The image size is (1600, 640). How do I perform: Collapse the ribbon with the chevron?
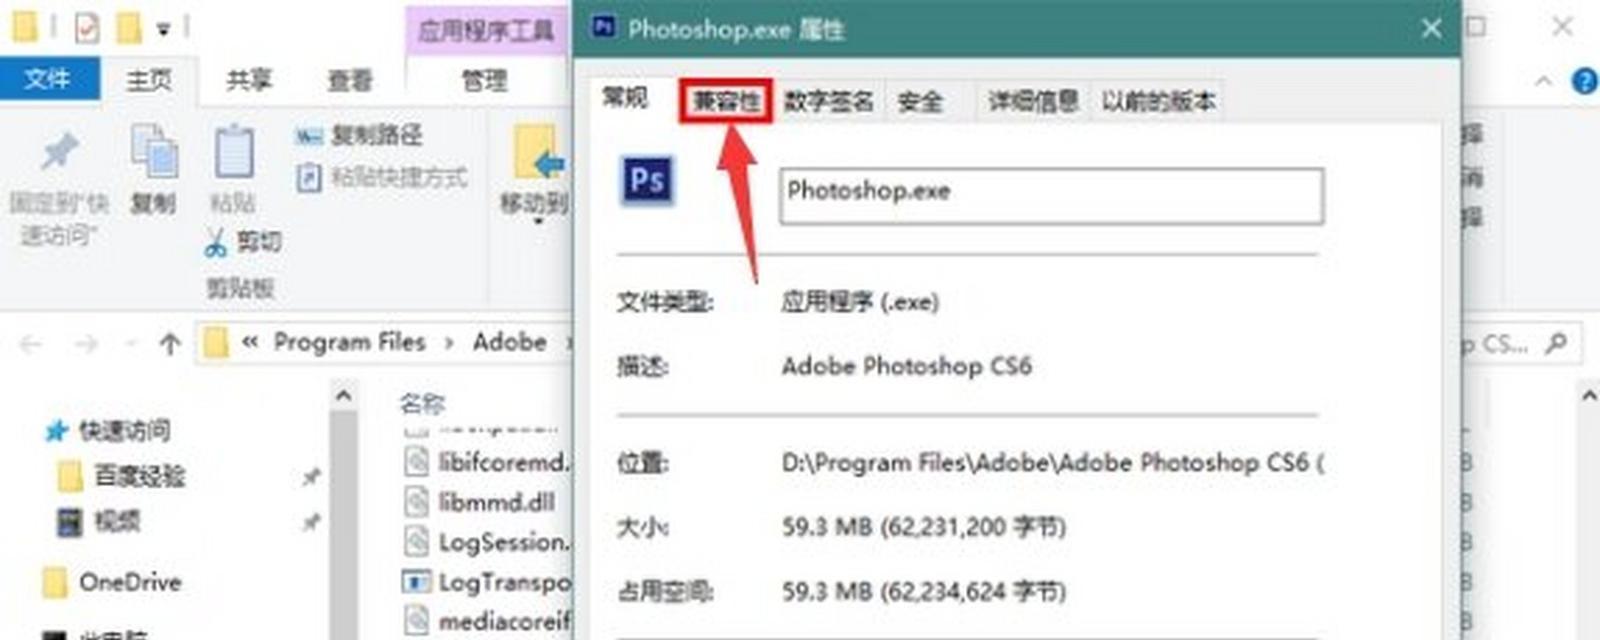pyautogui.click(x=1543, y=81)
